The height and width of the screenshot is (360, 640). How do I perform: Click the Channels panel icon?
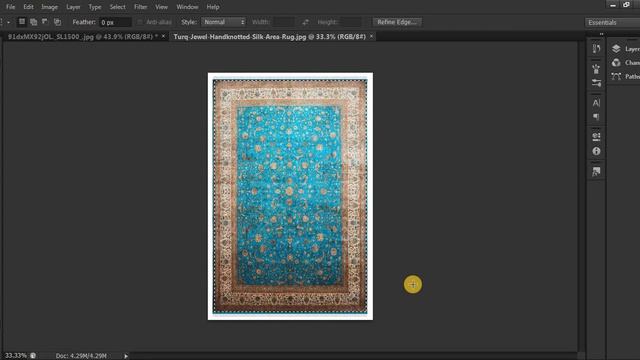(616, 62)
